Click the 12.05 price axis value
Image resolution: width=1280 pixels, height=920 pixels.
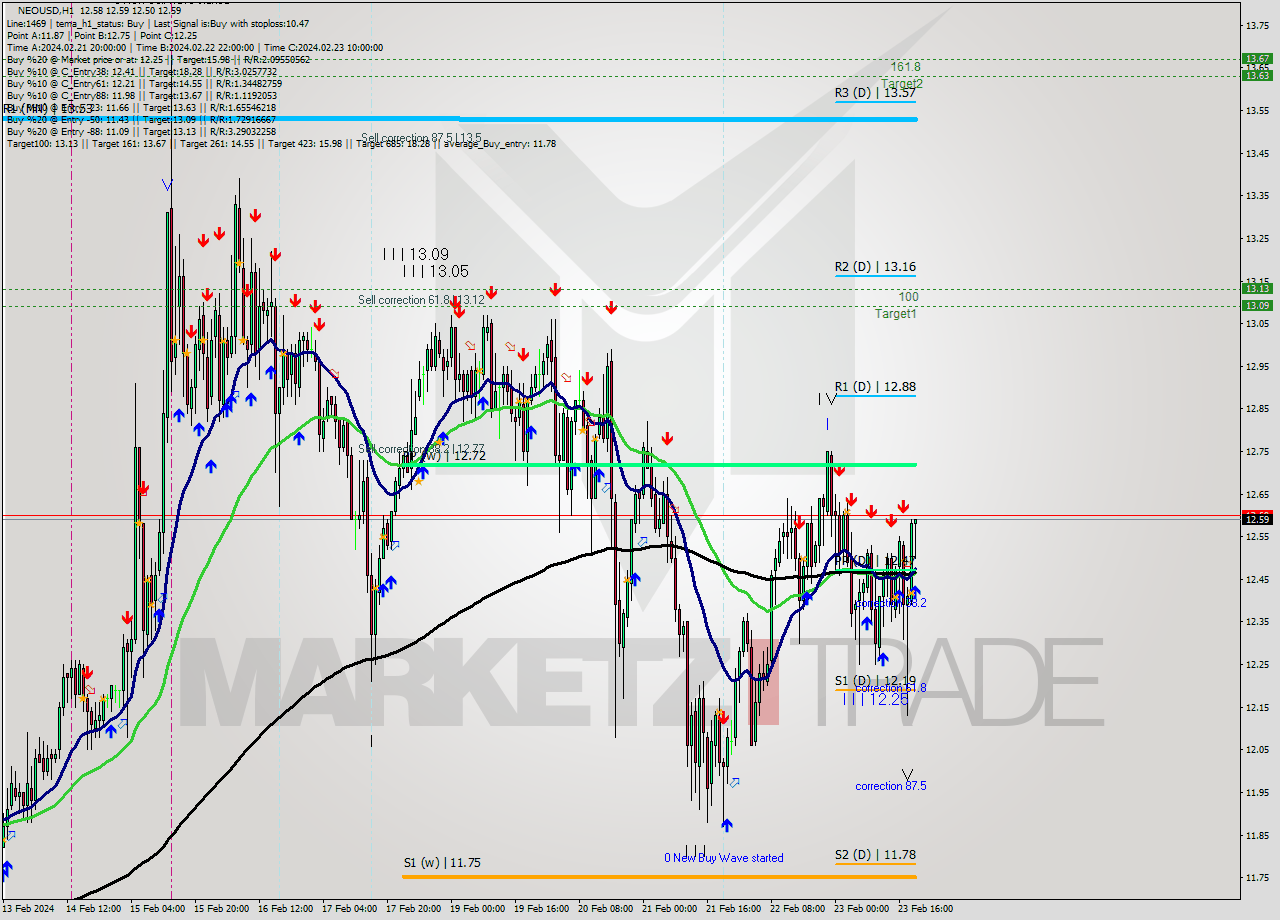[1257, 750]
